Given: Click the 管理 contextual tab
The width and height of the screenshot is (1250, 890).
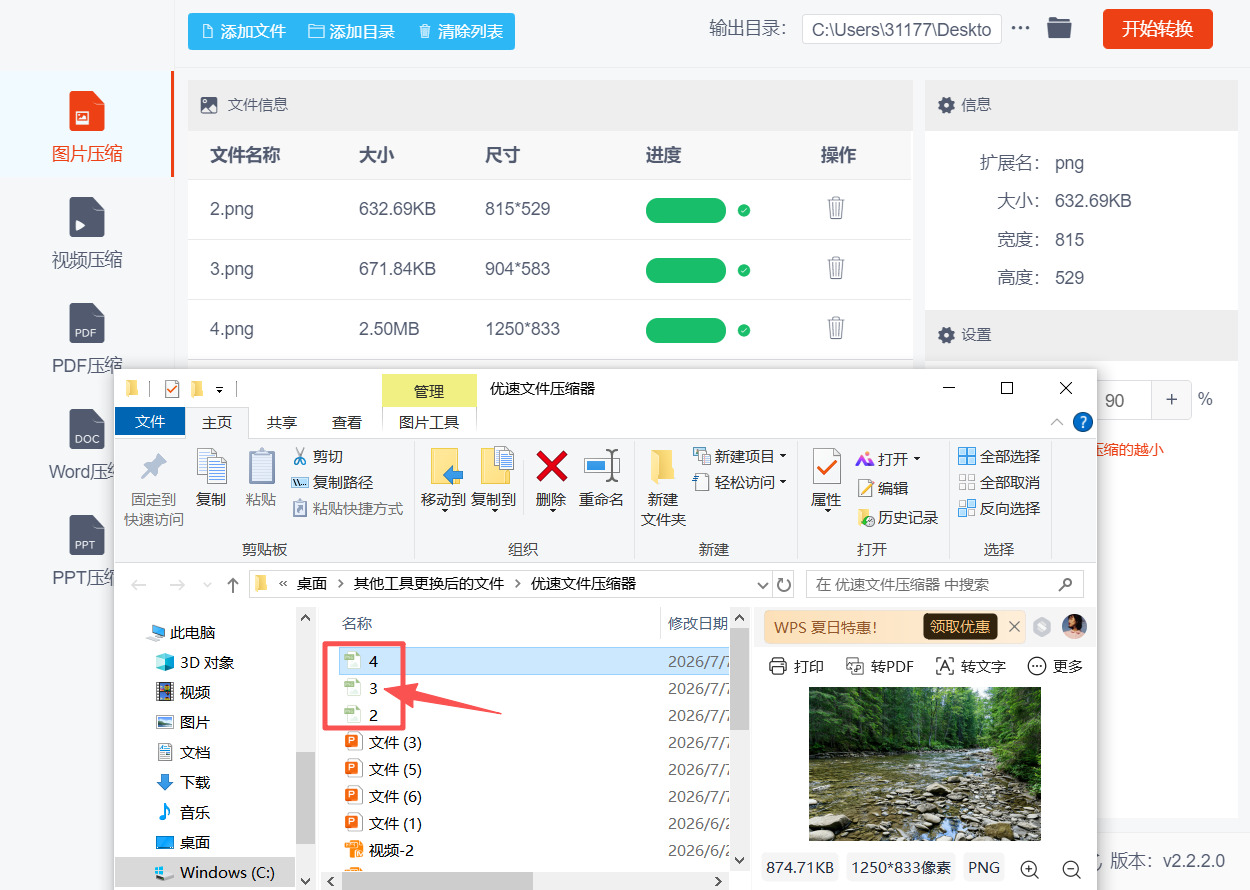Looking at the screenshot, I should [429, 391].
